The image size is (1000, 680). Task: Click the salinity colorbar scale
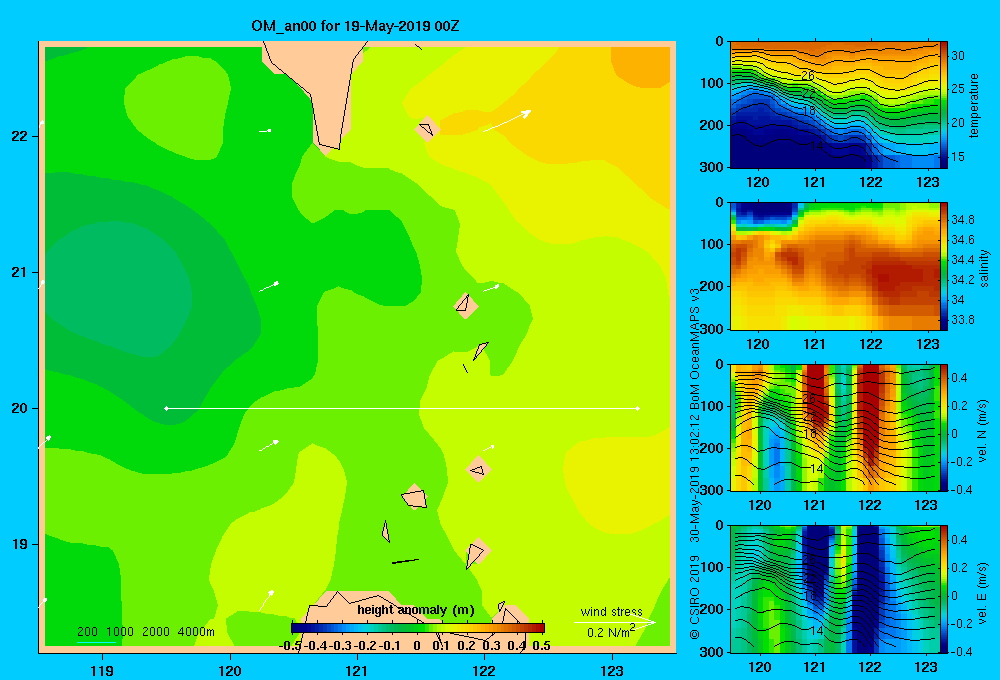tap(944, 266)
